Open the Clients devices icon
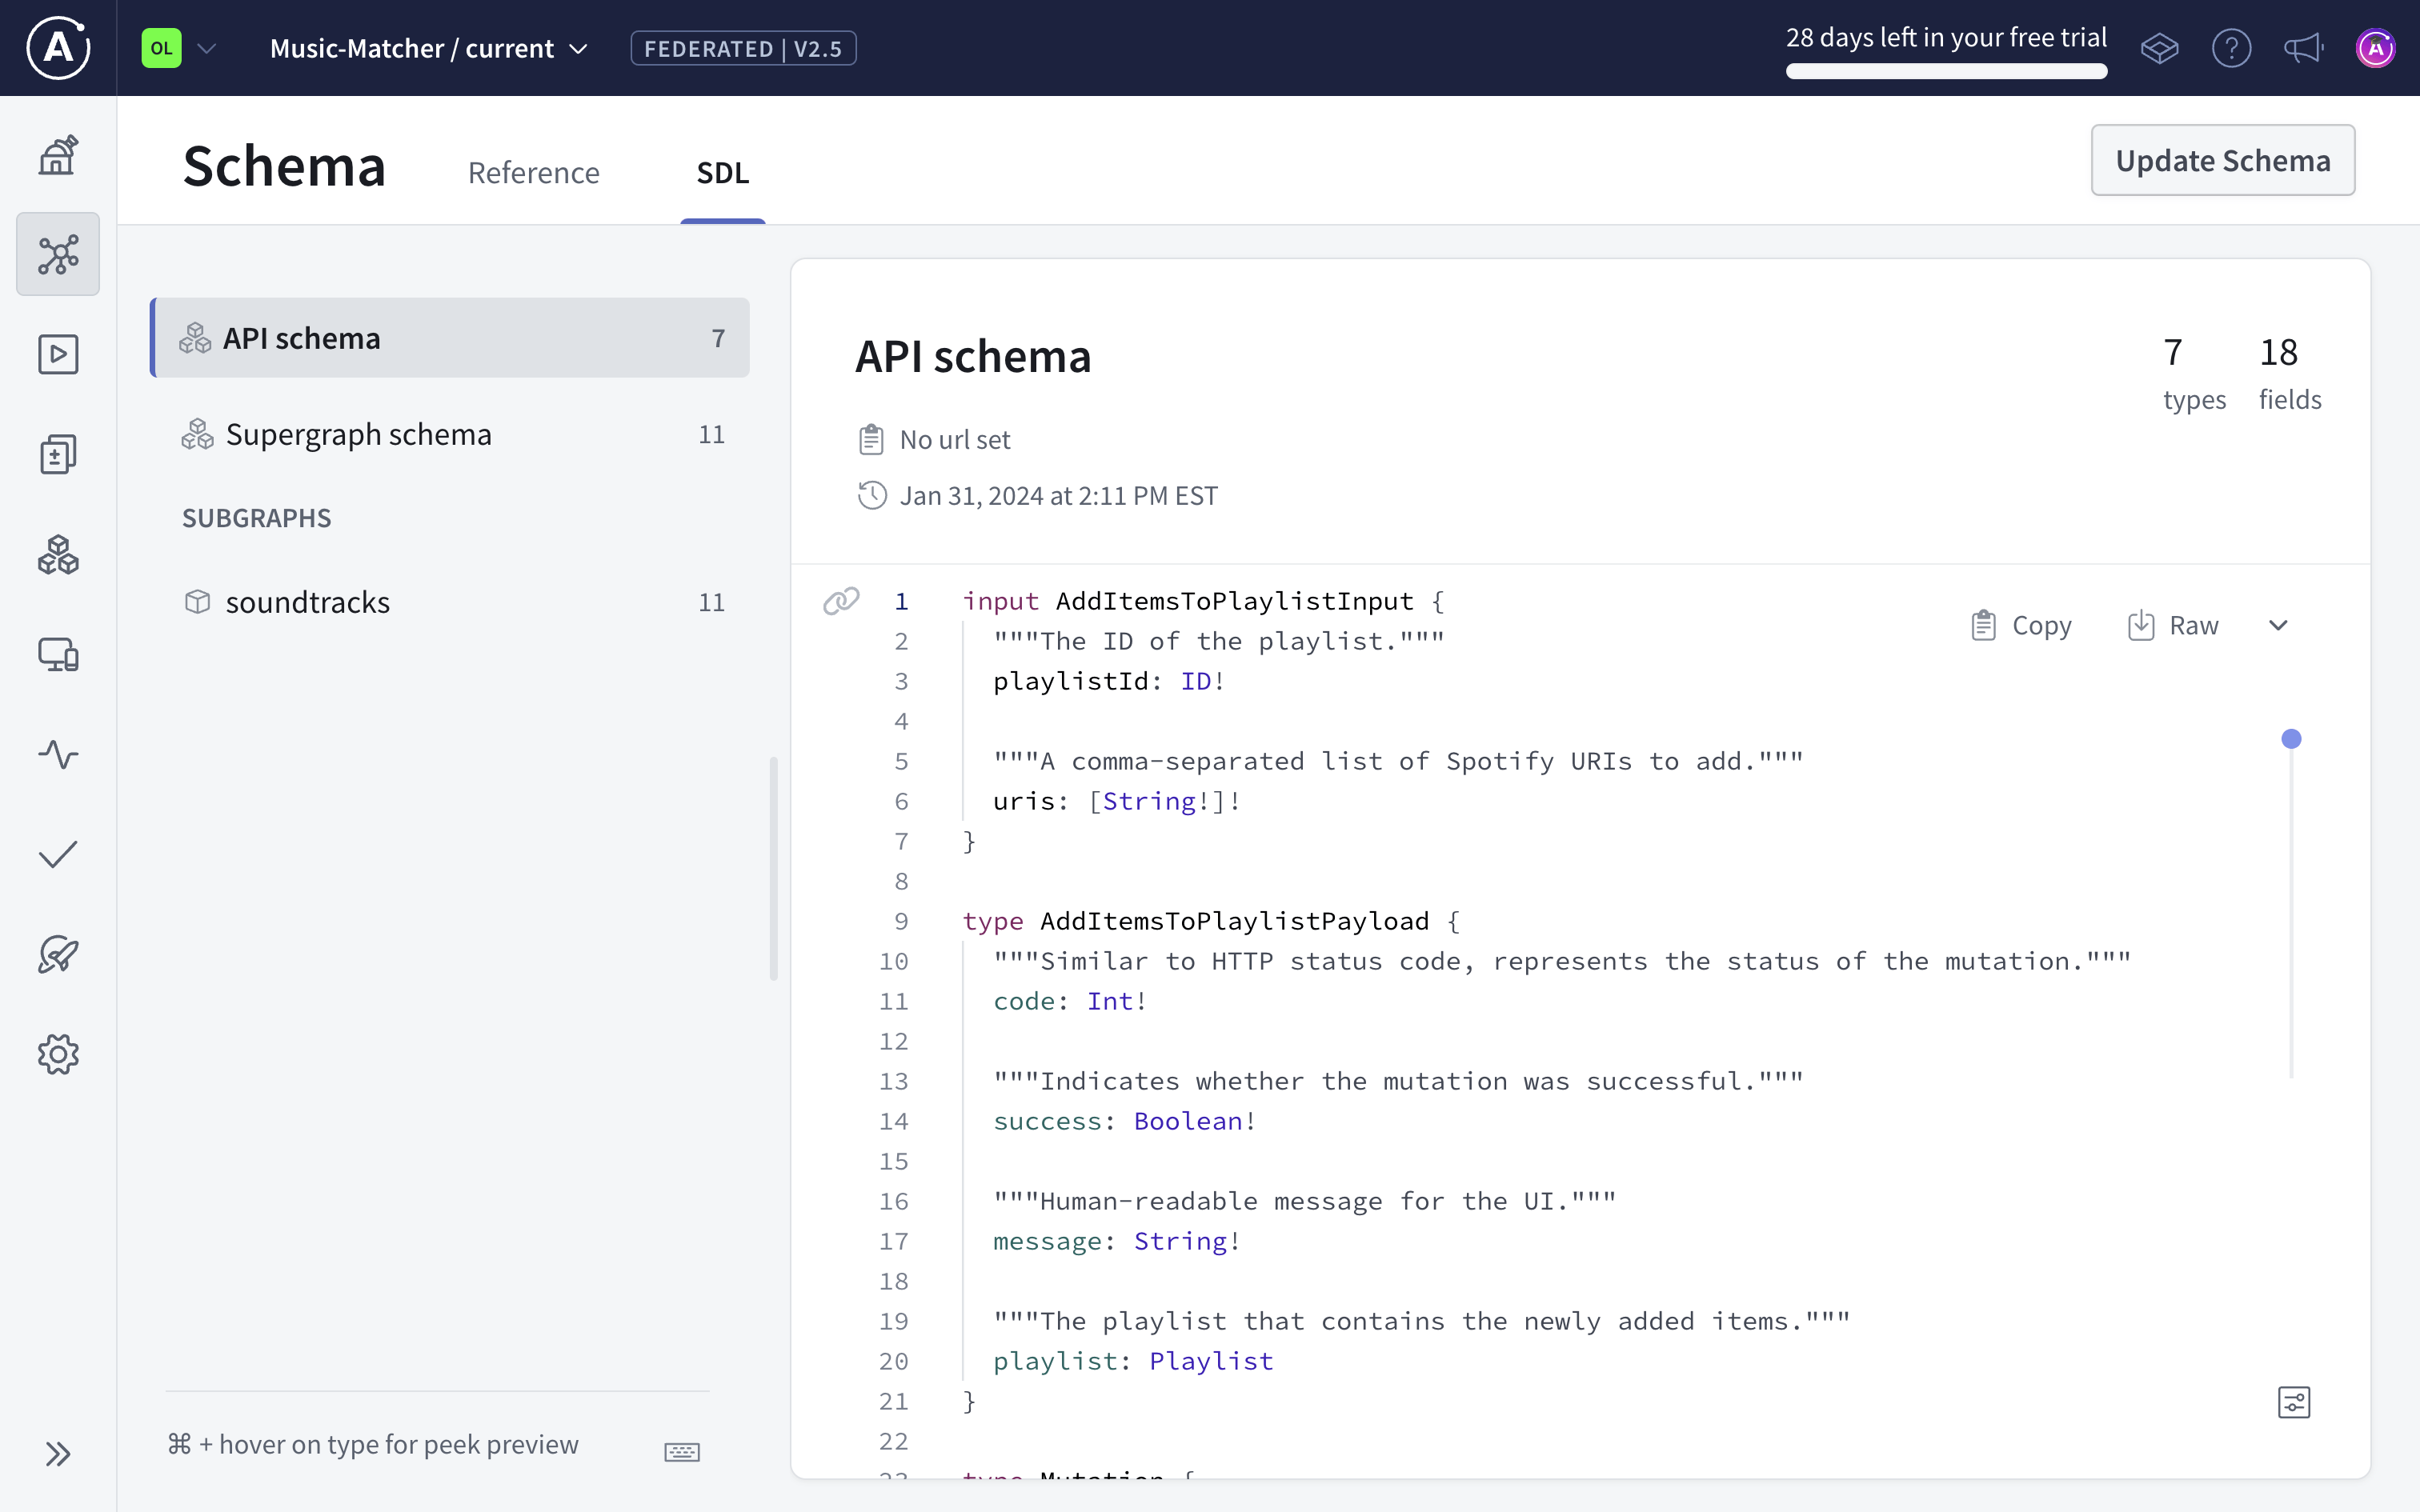This screenshot has height=1512, width=2420. (57, 655)
